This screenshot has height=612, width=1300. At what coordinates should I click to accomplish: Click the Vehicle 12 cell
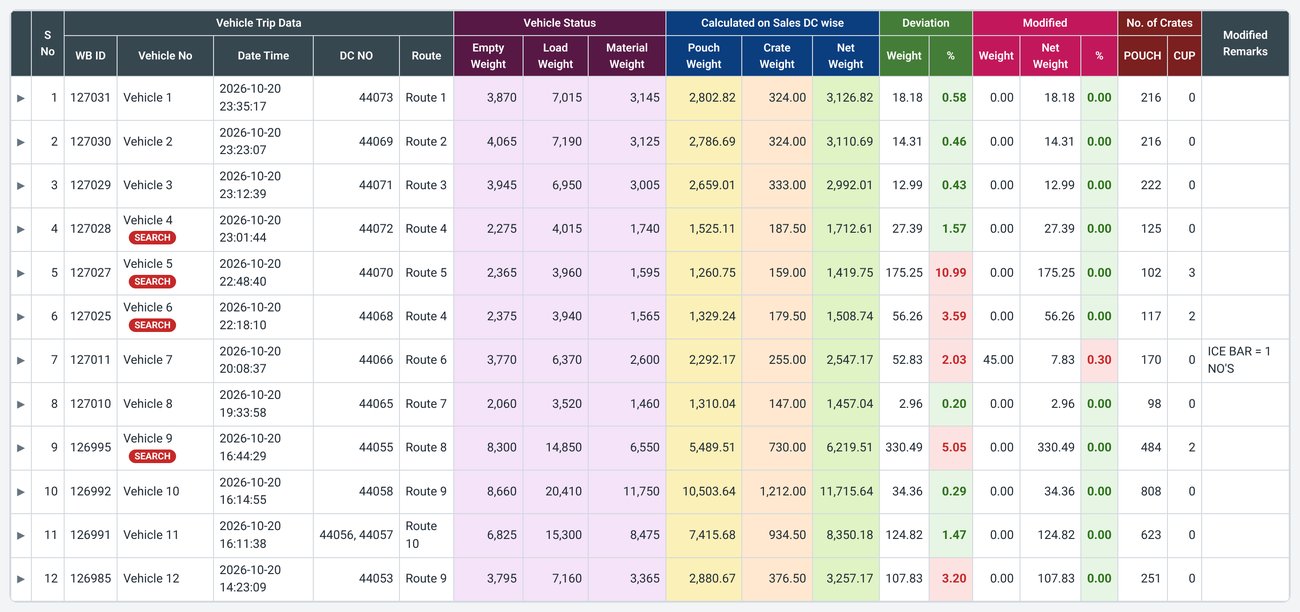[165, 579]
